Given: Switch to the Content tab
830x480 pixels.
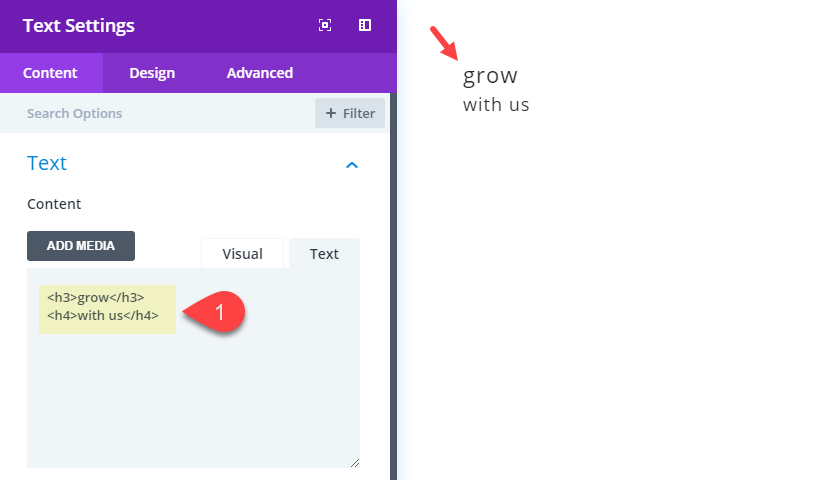Looking at the screenshot, I should pos(51,73).
